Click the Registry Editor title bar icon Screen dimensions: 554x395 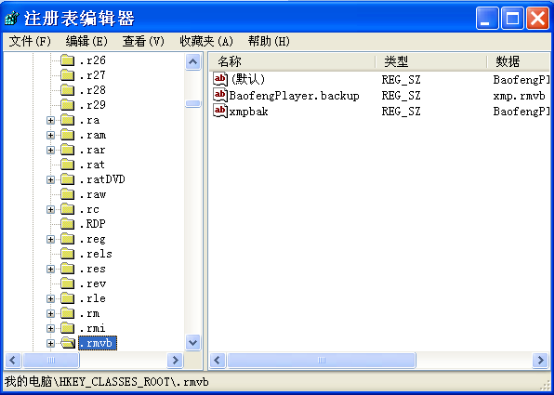(12, 18)
